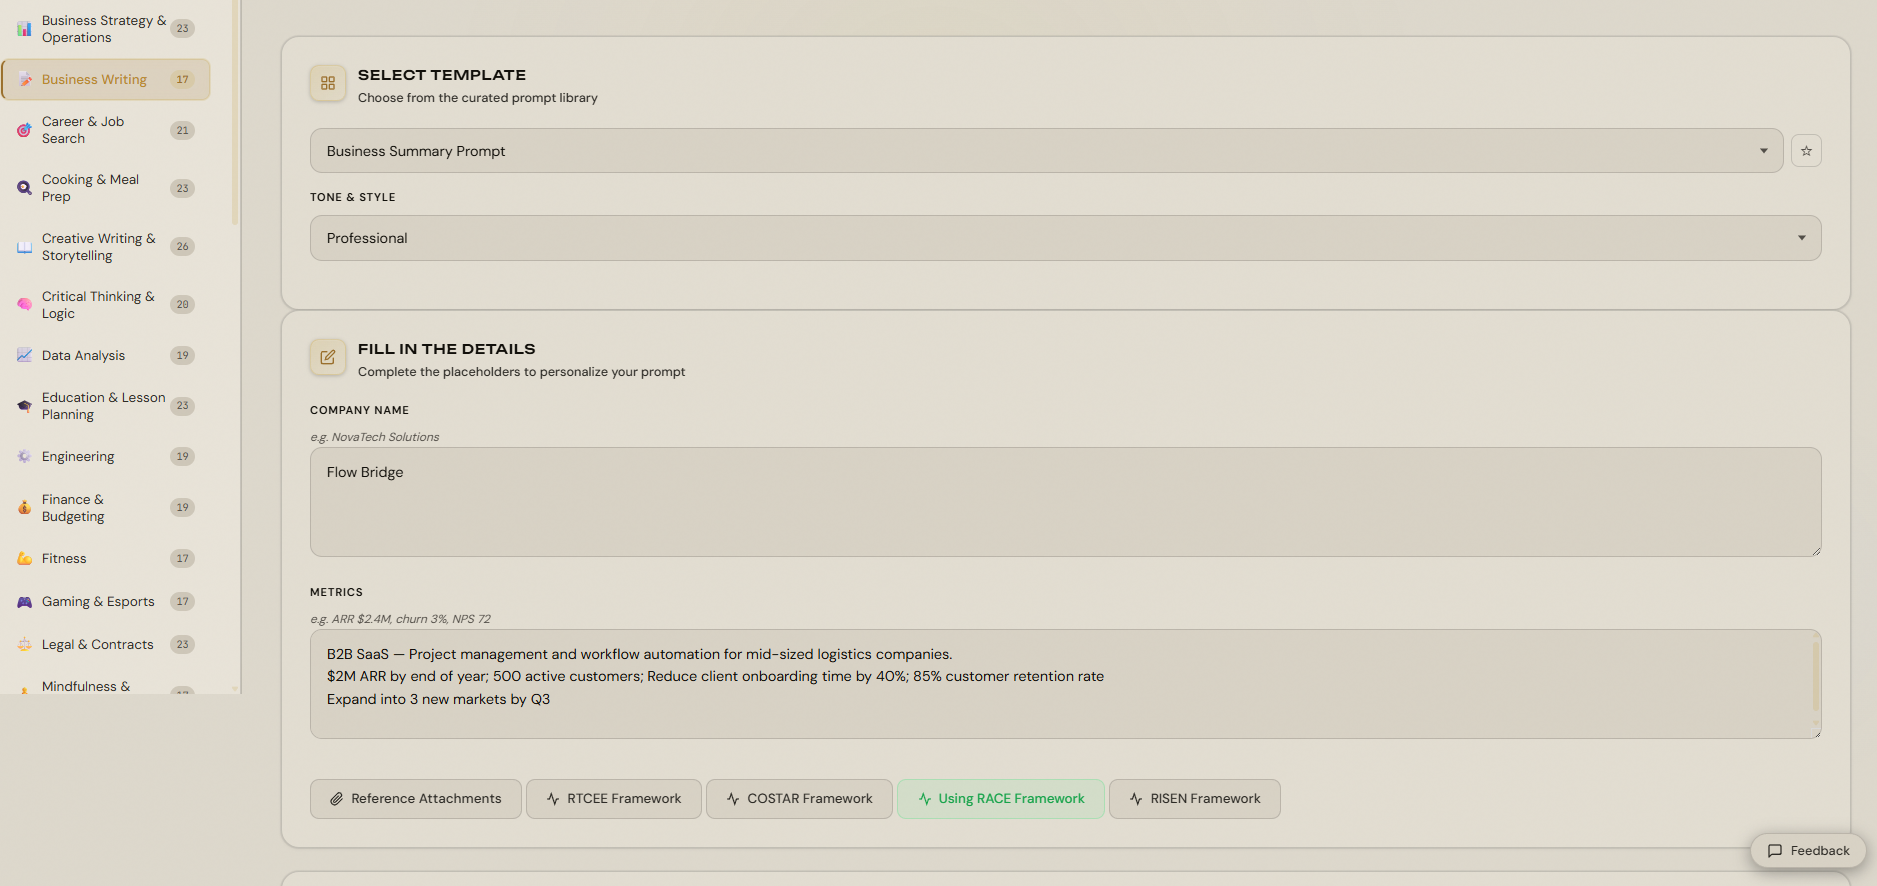Viewport: 1877px width, 886px height.
Task: Select the Business Writing category
Action: pos(105,80)
